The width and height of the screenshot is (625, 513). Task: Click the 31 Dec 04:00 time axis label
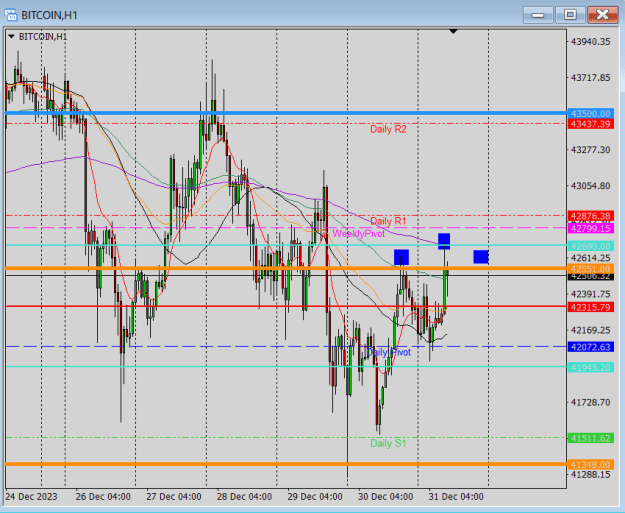[x=456, y=497]
